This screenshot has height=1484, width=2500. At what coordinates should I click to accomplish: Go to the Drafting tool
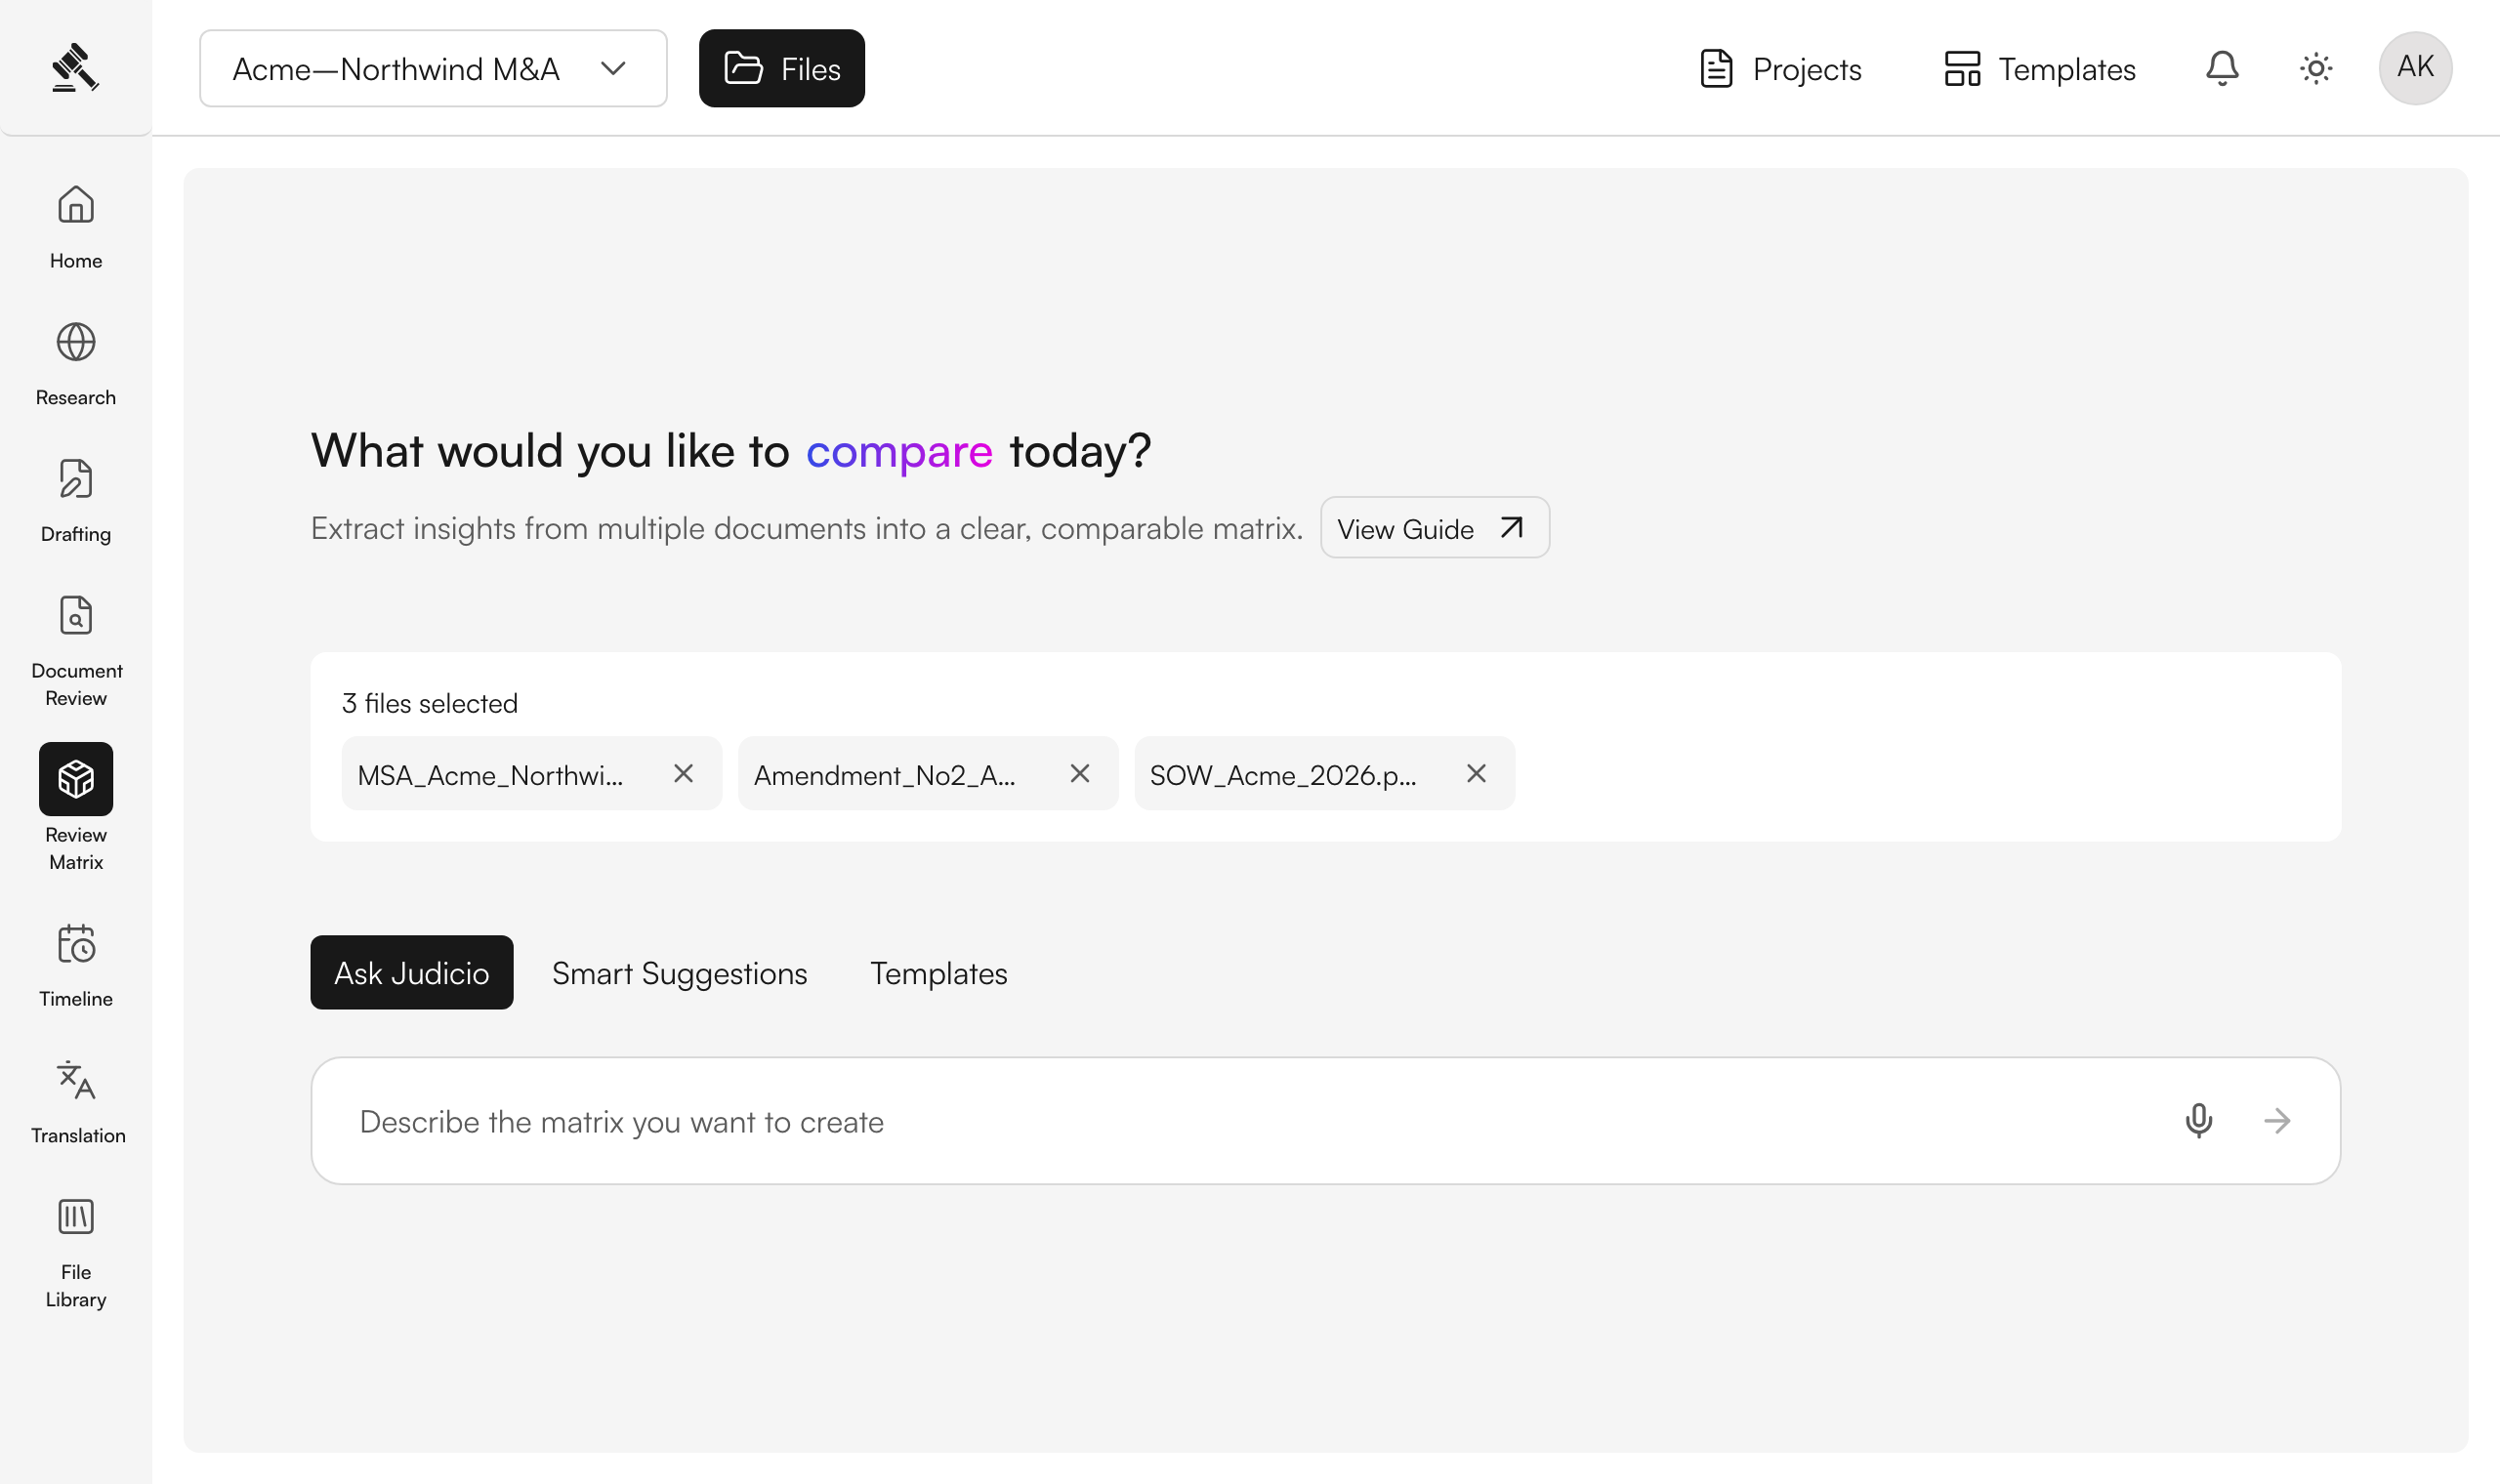[76, 500]
